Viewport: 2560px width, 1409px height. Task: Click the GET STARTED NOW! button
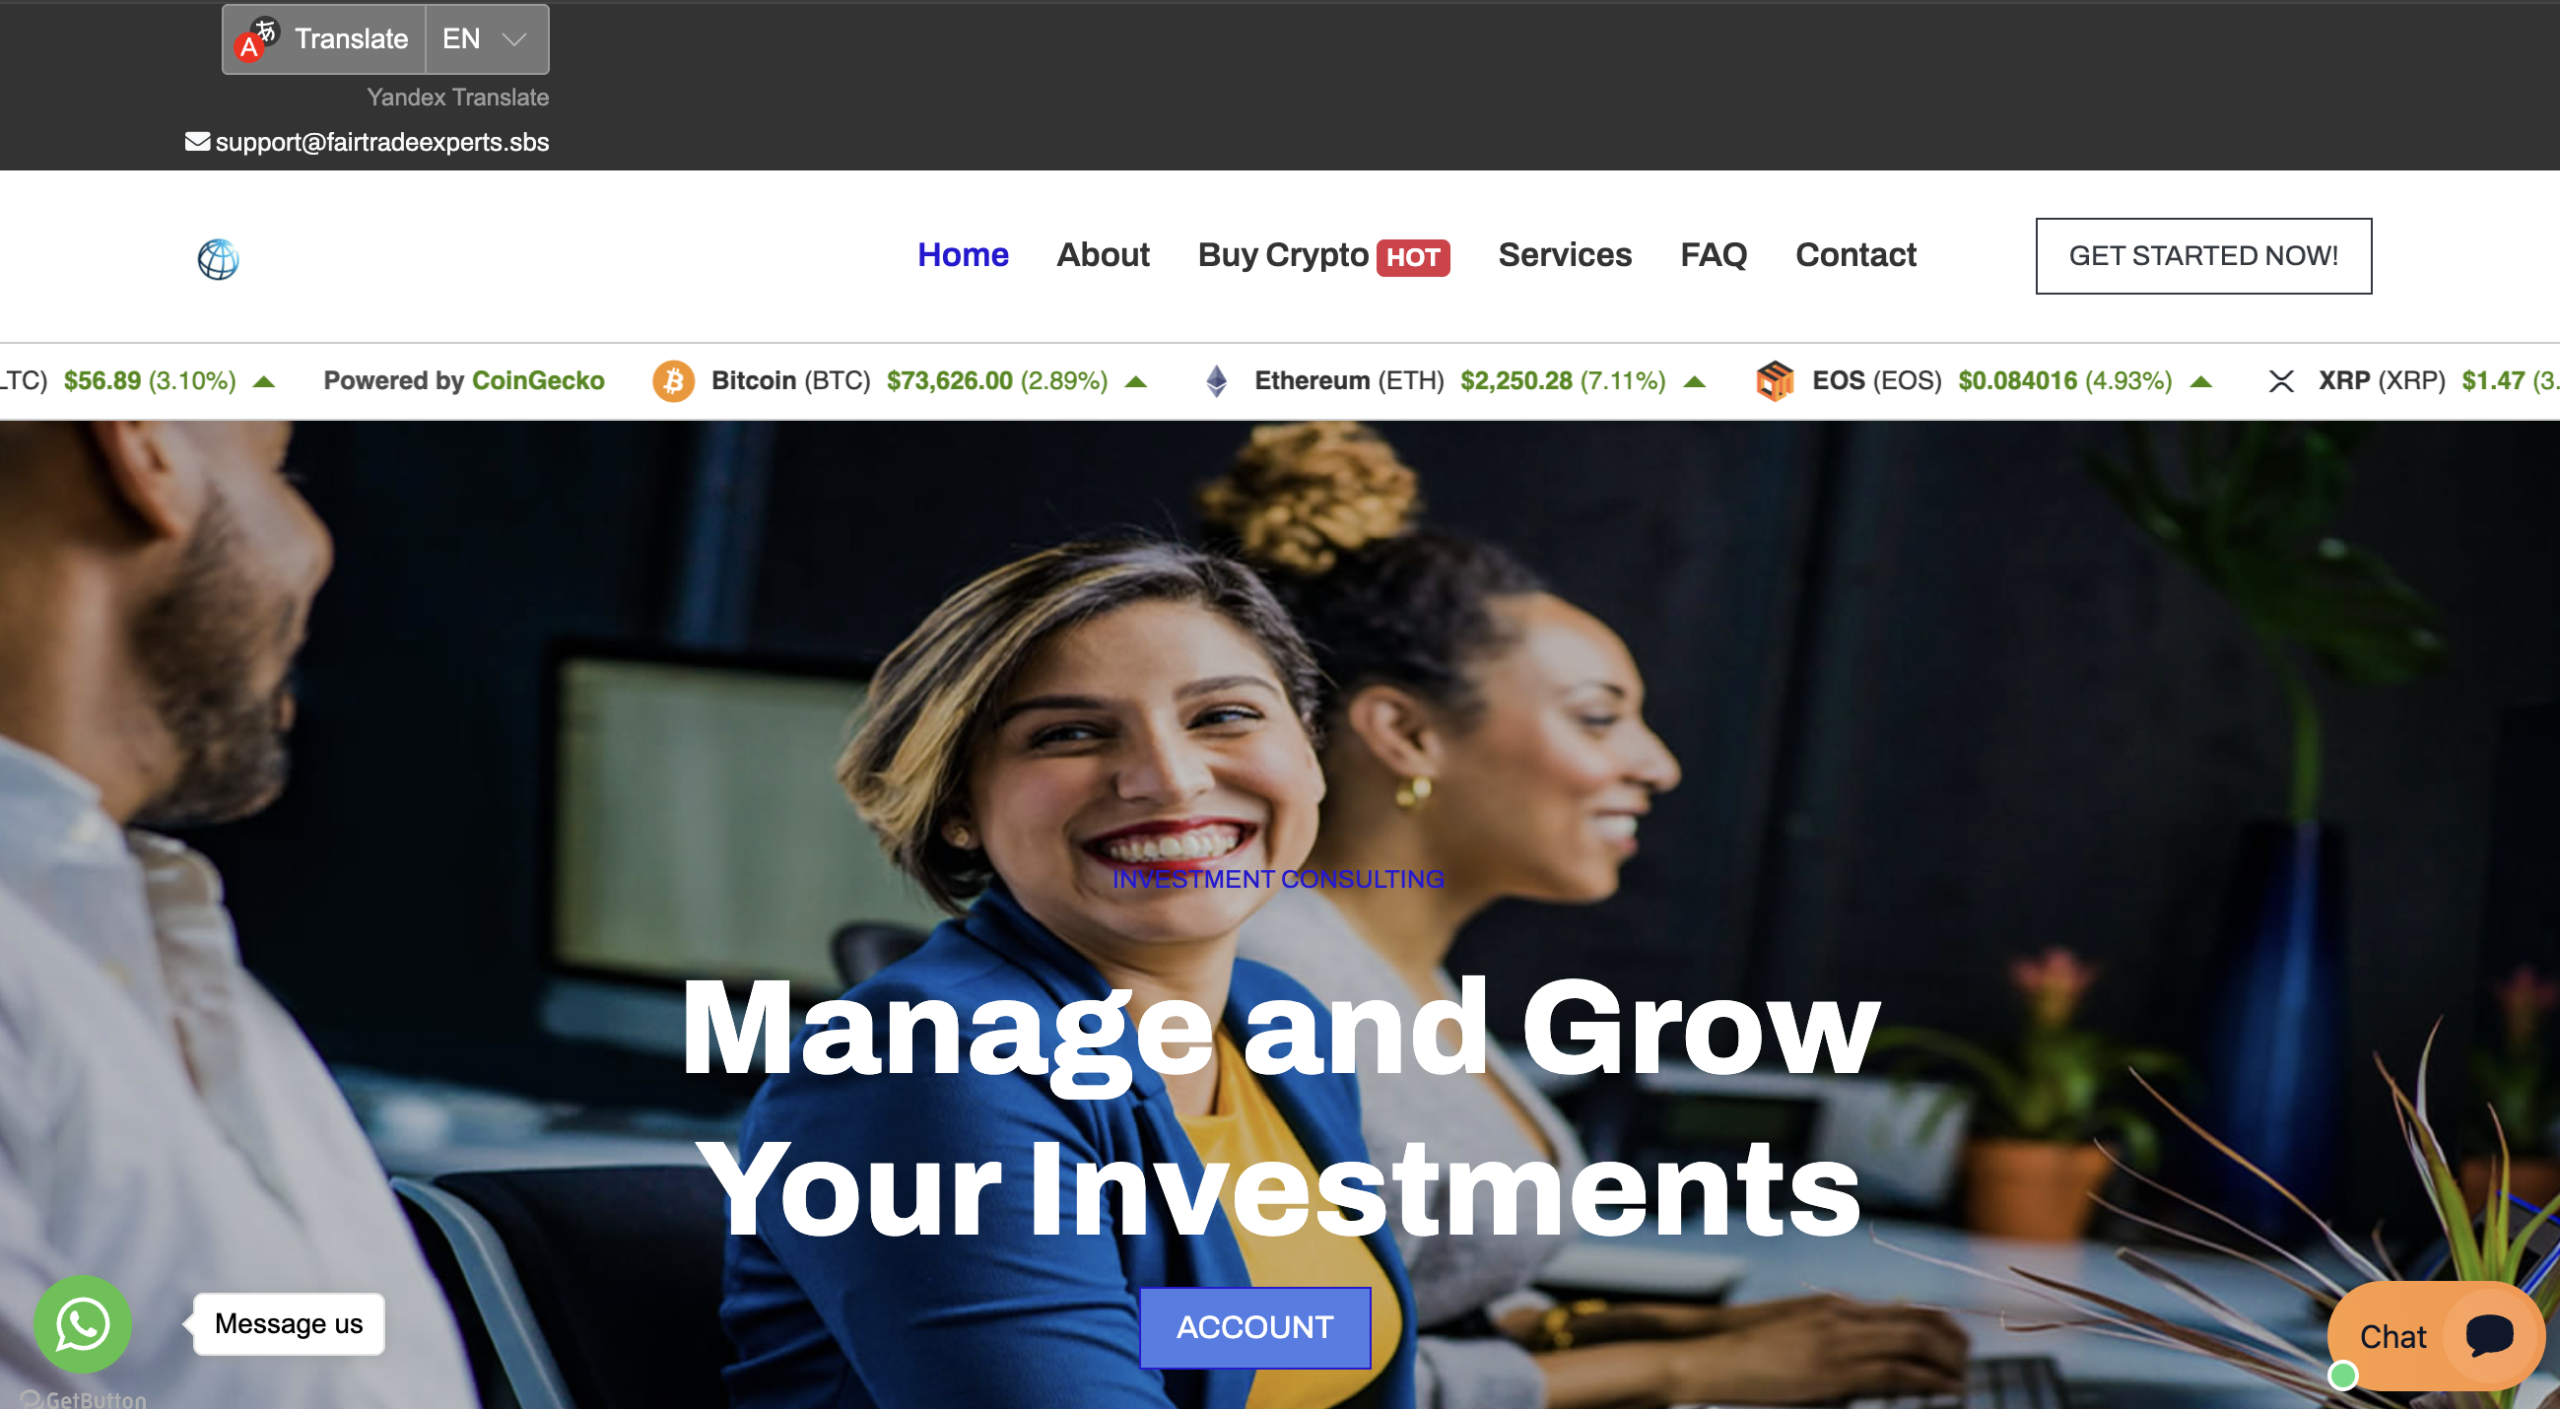coord(2203,256)
